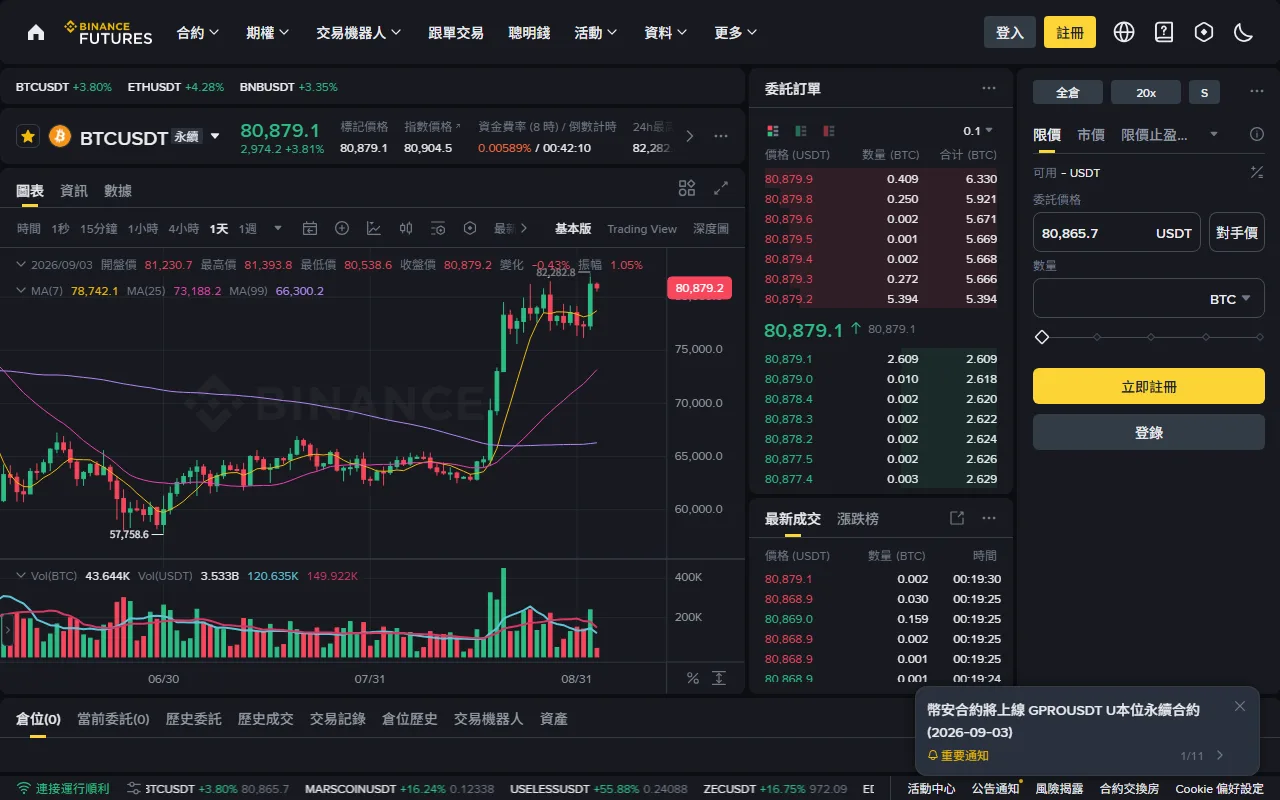1280x800 pixels.
Task: Select the 市價 order tab
Action: click(x=1091, y=134)
